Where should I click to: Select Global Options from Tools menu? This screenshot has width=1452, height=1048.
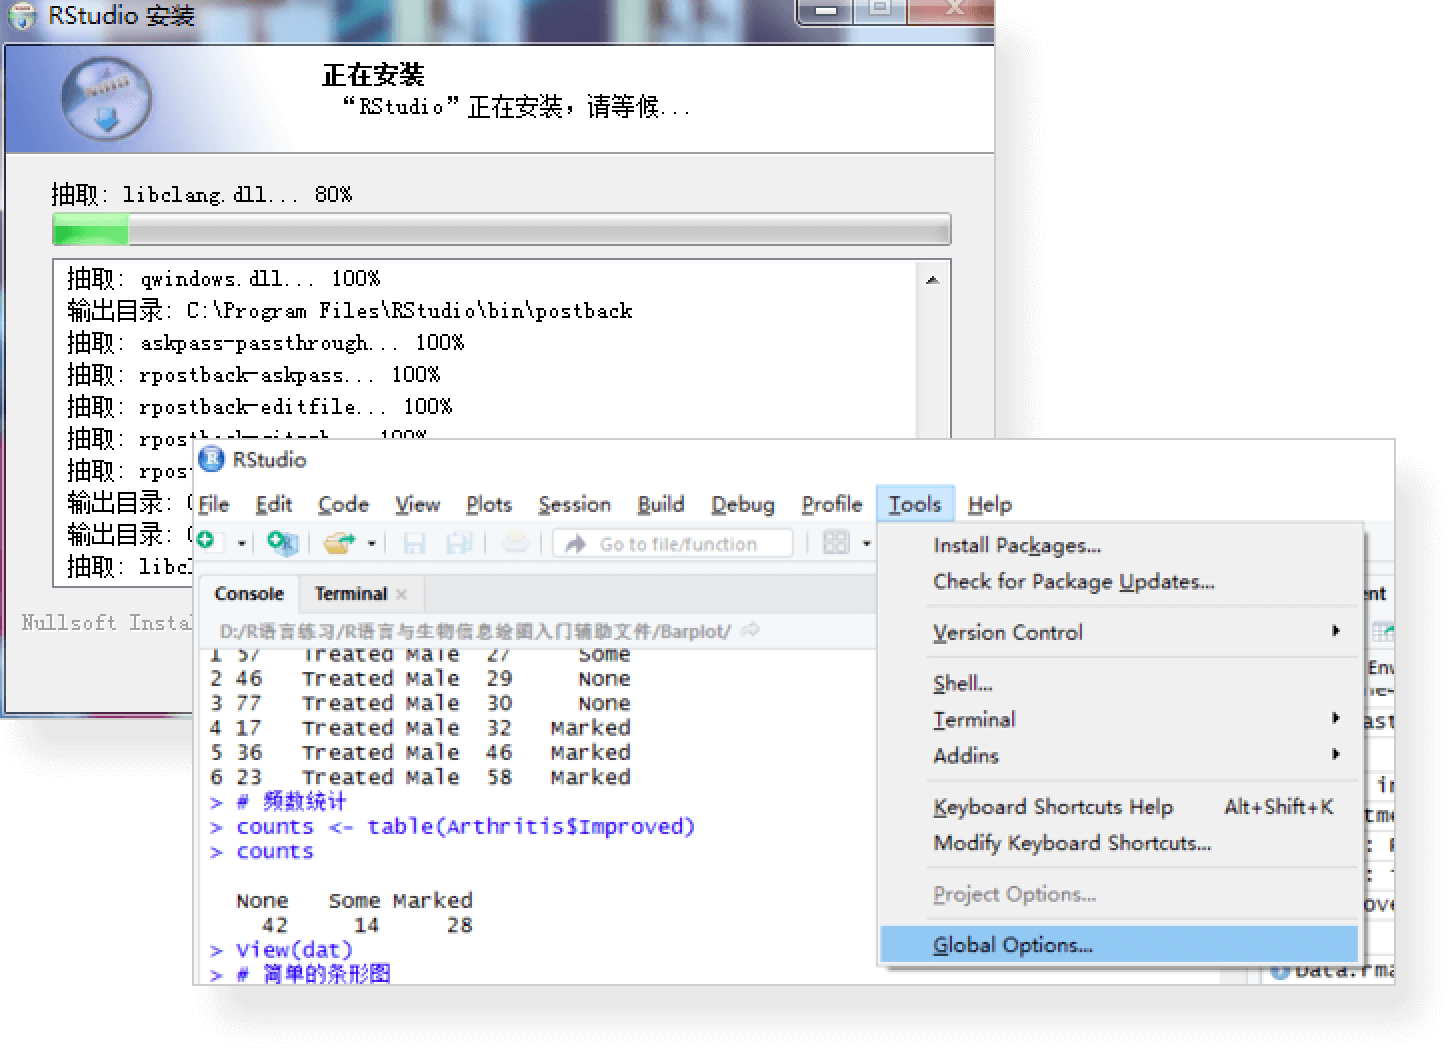tap(1012, 945)
